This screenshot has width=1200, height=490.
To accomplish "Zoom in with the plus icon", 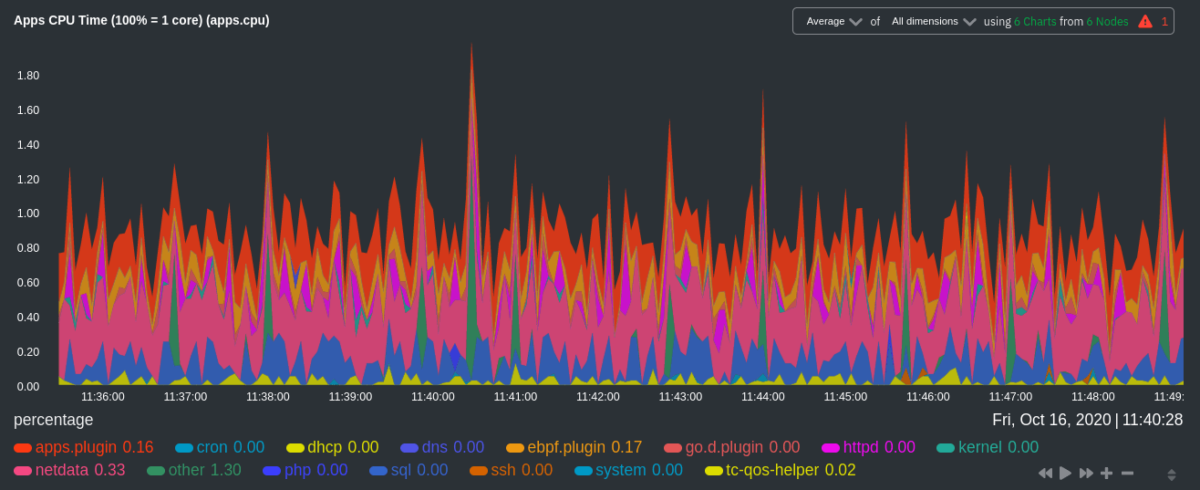I will pos(1107,473).
